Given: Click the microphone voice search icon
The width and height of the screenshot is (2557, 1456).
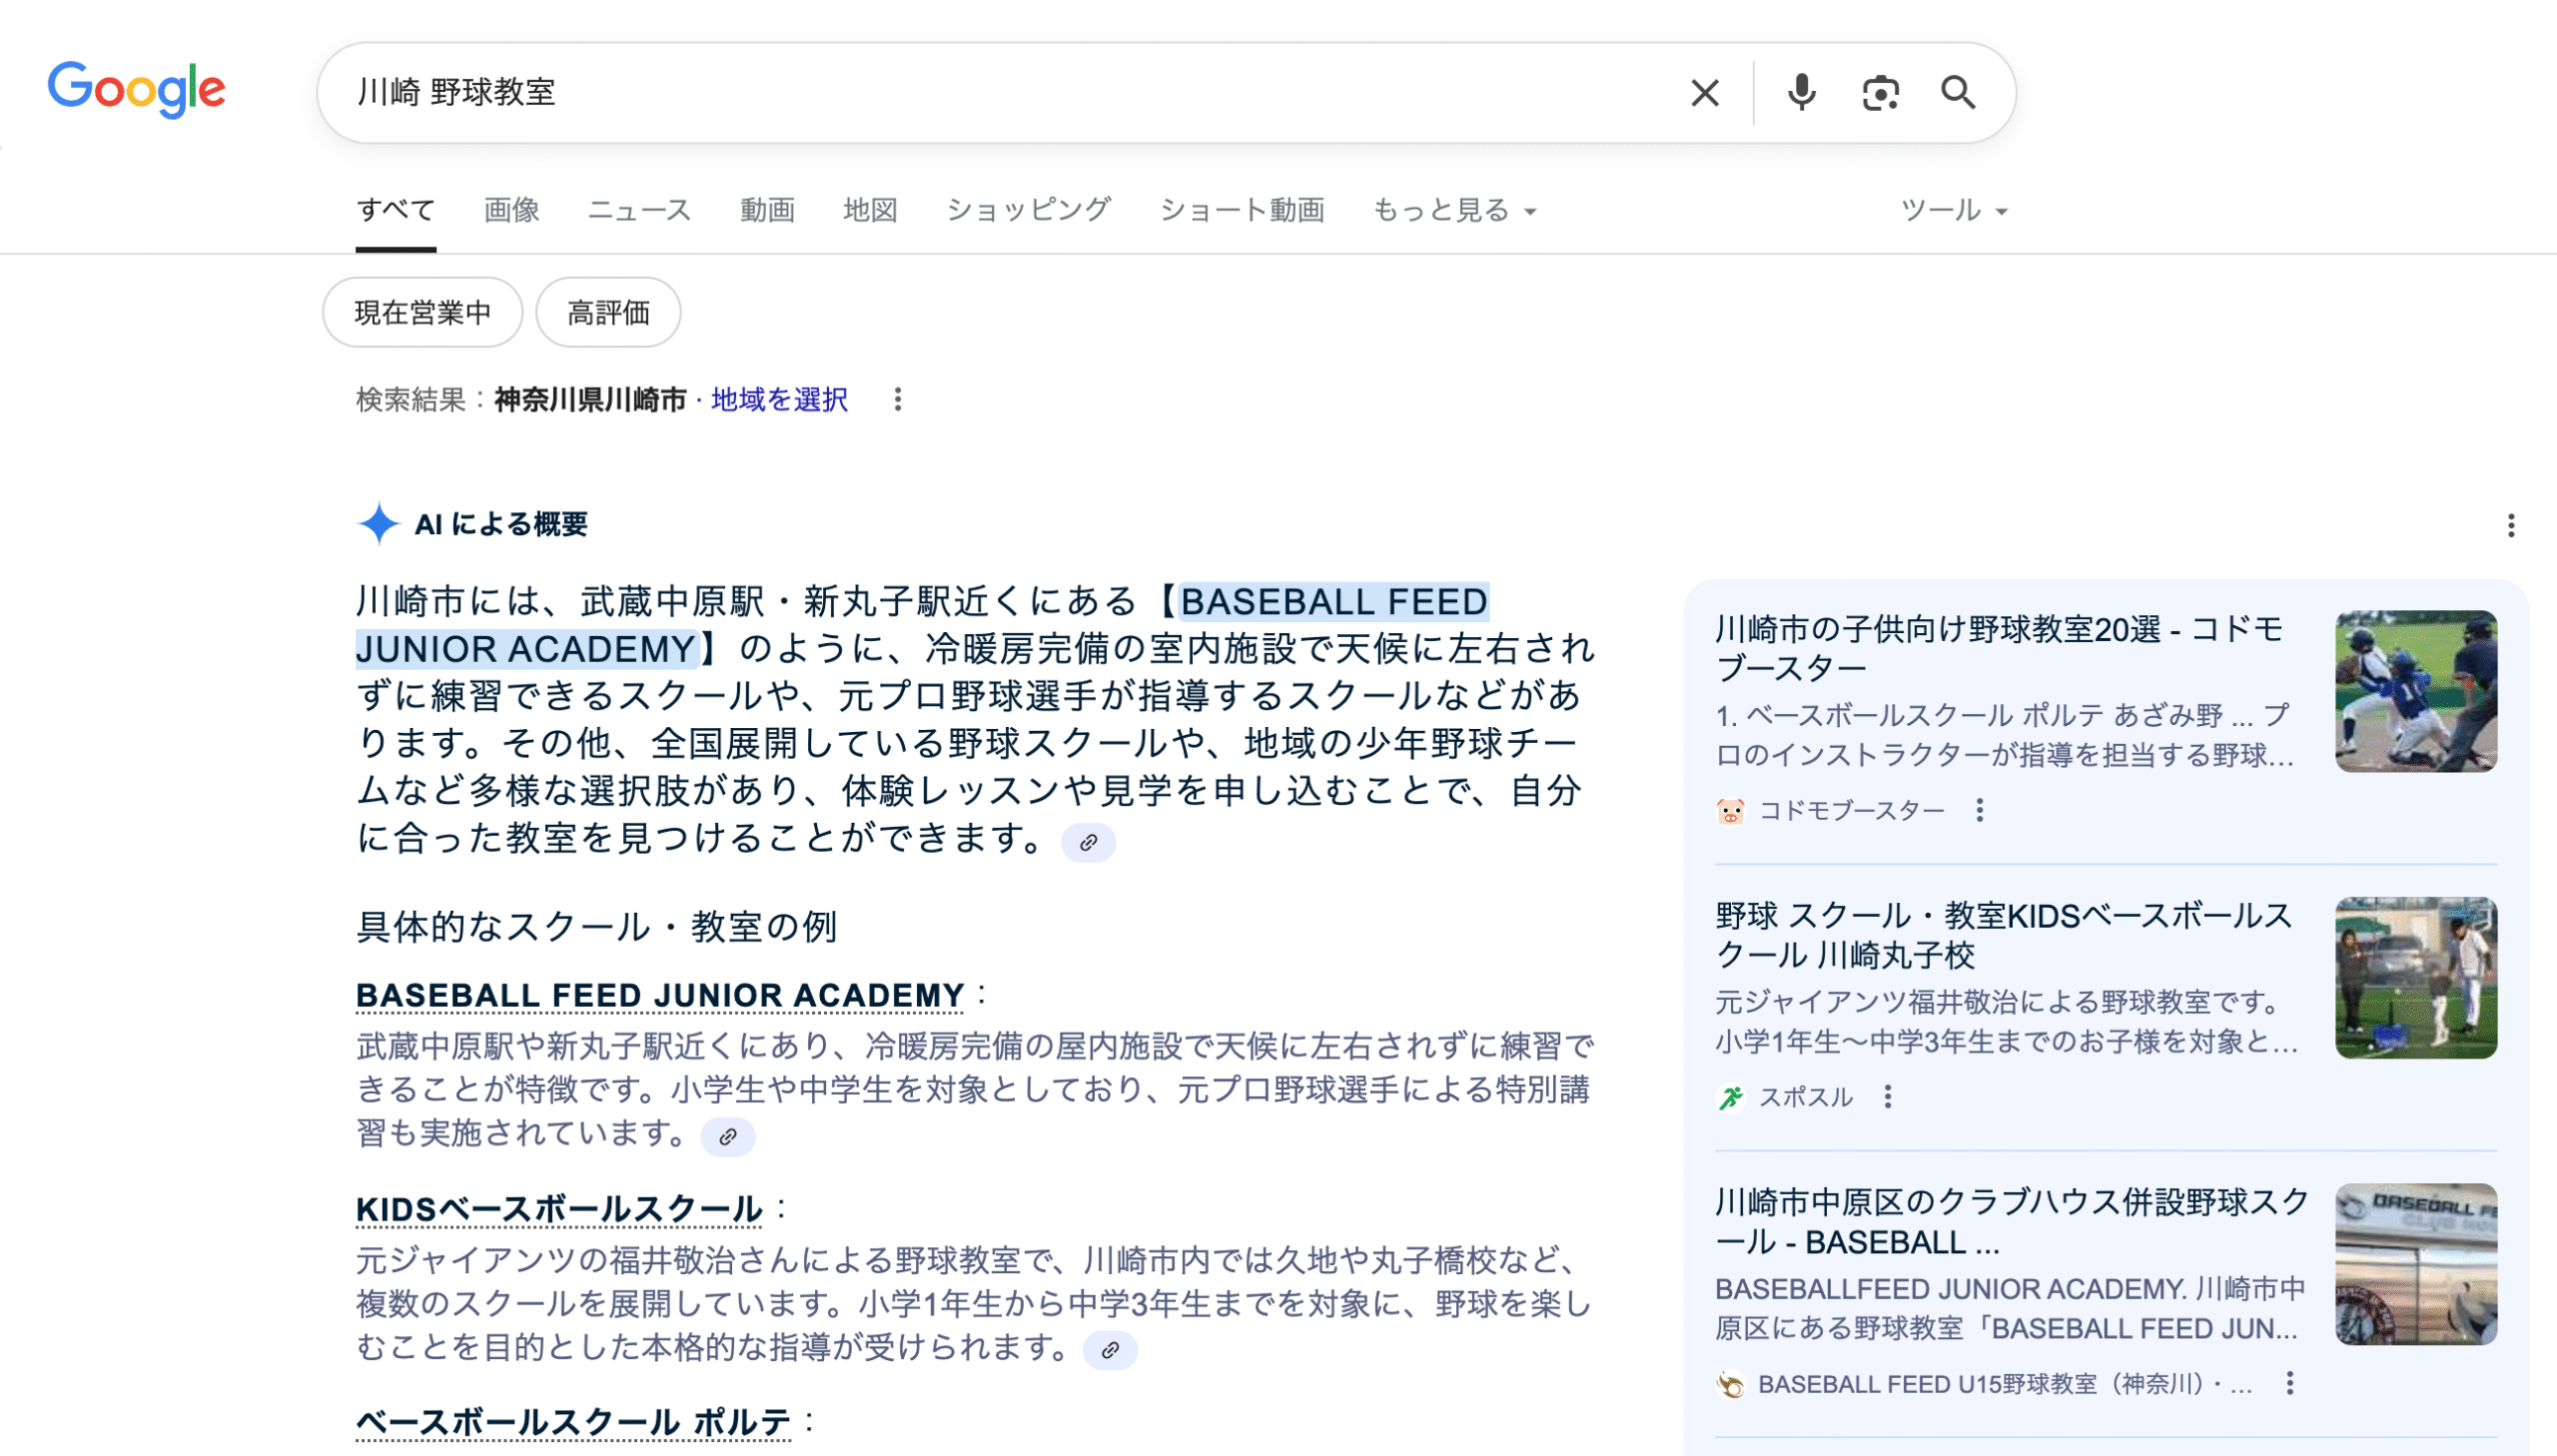Looking at the screenshot, I should point(1801,93).
